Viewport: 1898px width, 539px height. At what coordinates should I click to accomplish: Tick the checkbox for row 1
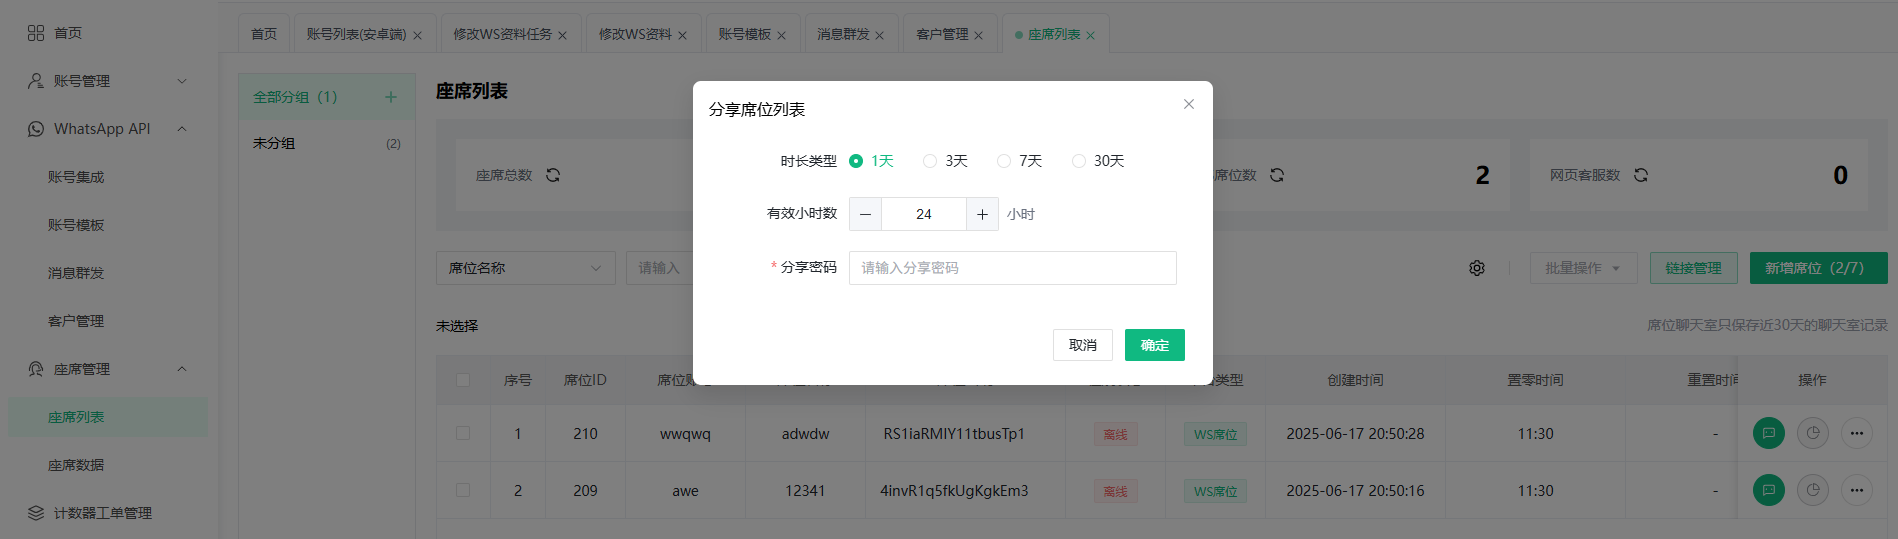pyautogui.click(x=463, y=433)
